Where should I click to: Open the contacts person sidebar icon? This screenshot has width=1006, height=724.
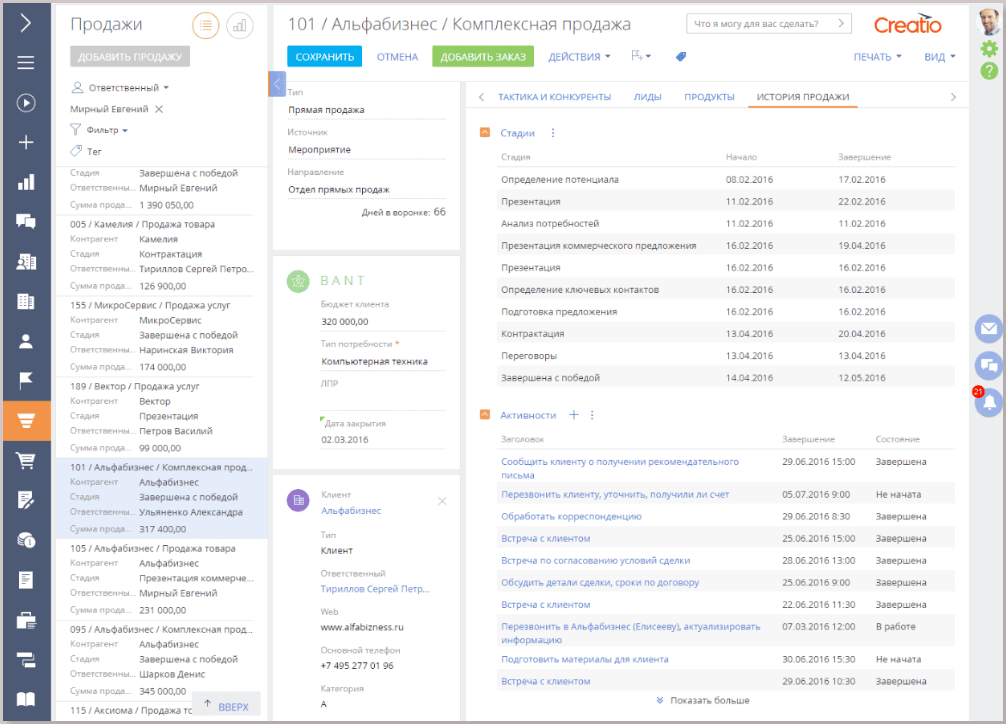pyautogui.click(x=26, y=341)
